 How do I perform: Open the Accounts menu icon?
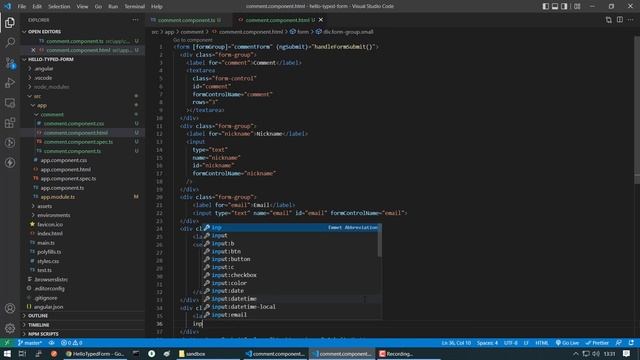pyautogui.click(x=10, y=308)
